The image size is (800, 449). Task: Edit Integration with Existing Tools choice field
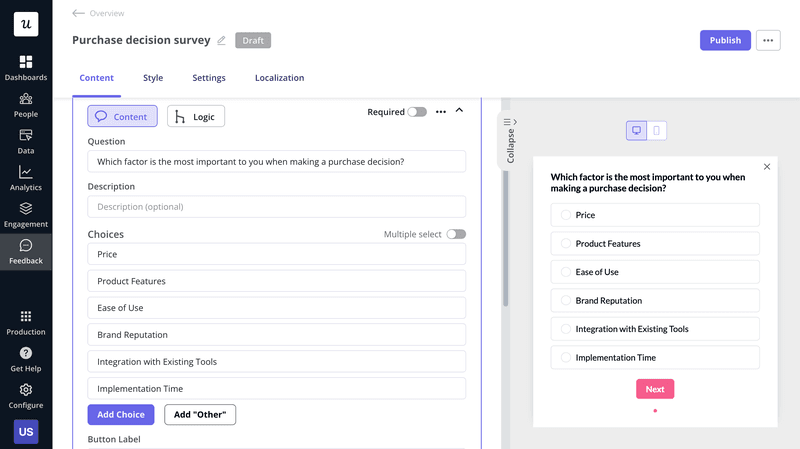pyautogui.click(x=277, y=362)
